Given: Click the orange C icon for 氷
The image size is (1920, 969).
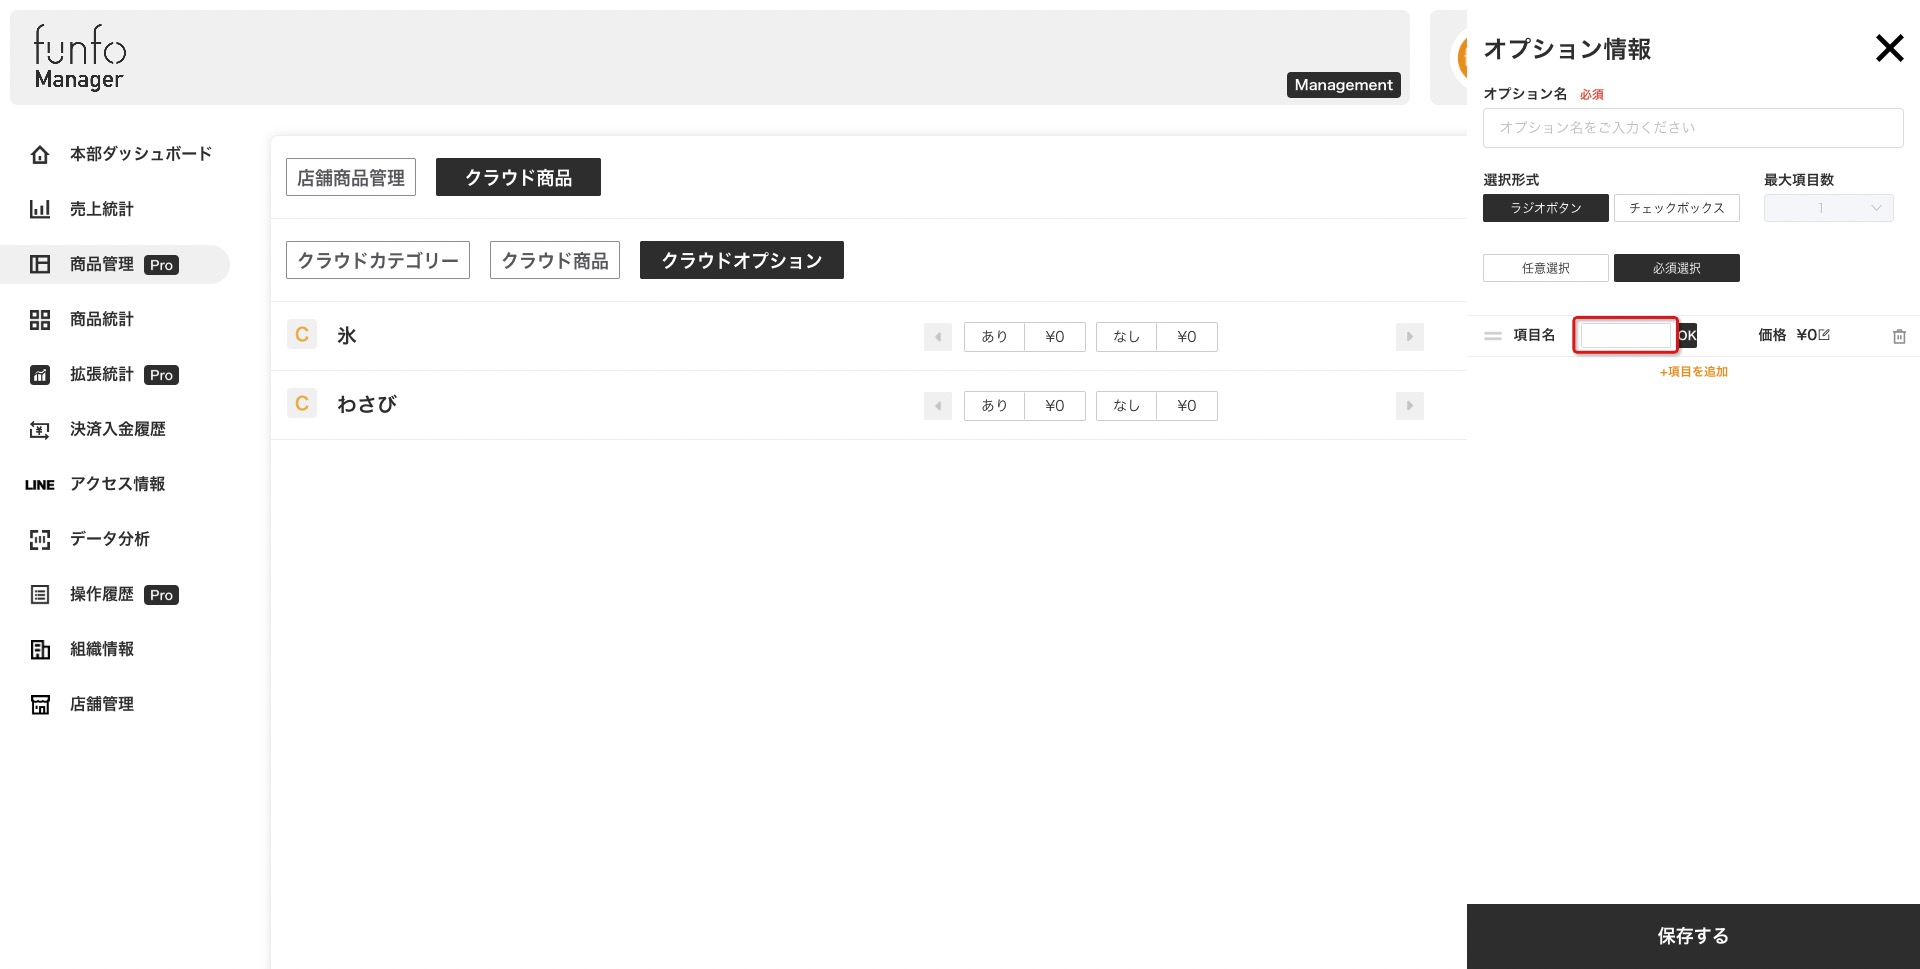Looking at the screenshot, I should pyautogui.click(x=302, y=334).
